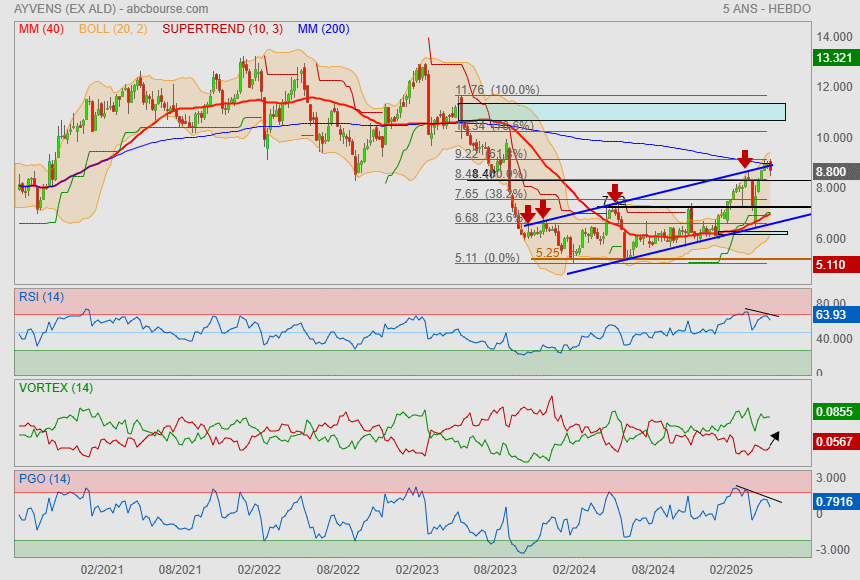
Task: Select the green 13.321 price tag
Action: tap(832, 59)
